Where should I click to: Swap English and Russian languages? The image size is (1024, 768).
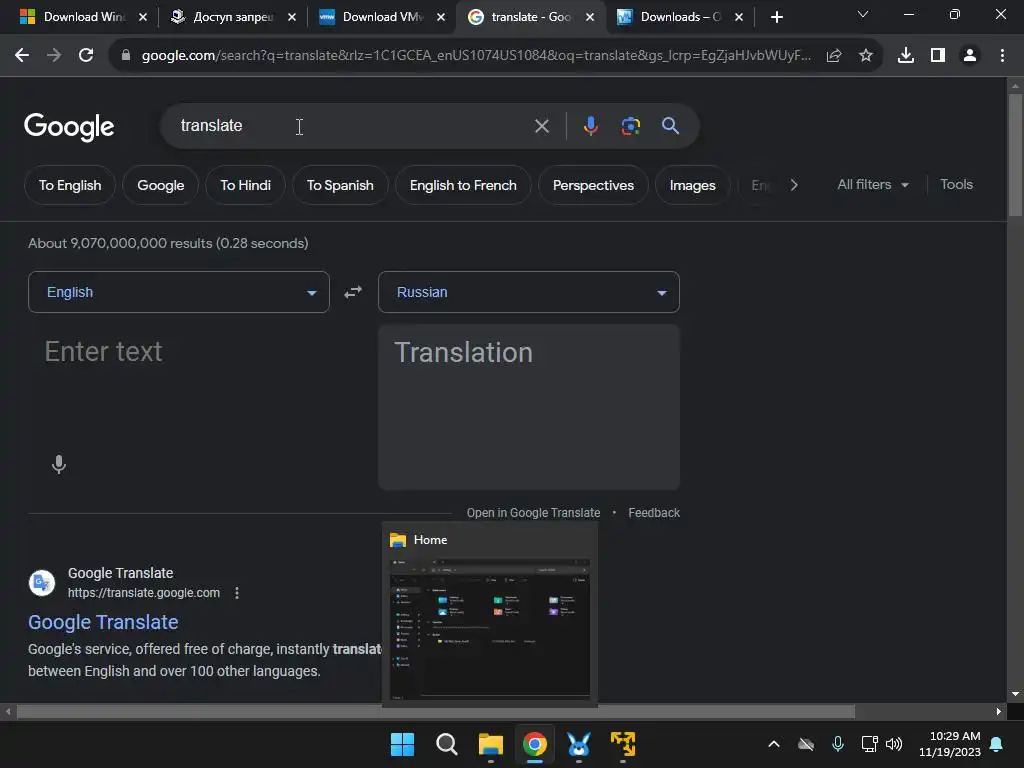(353, 292)
